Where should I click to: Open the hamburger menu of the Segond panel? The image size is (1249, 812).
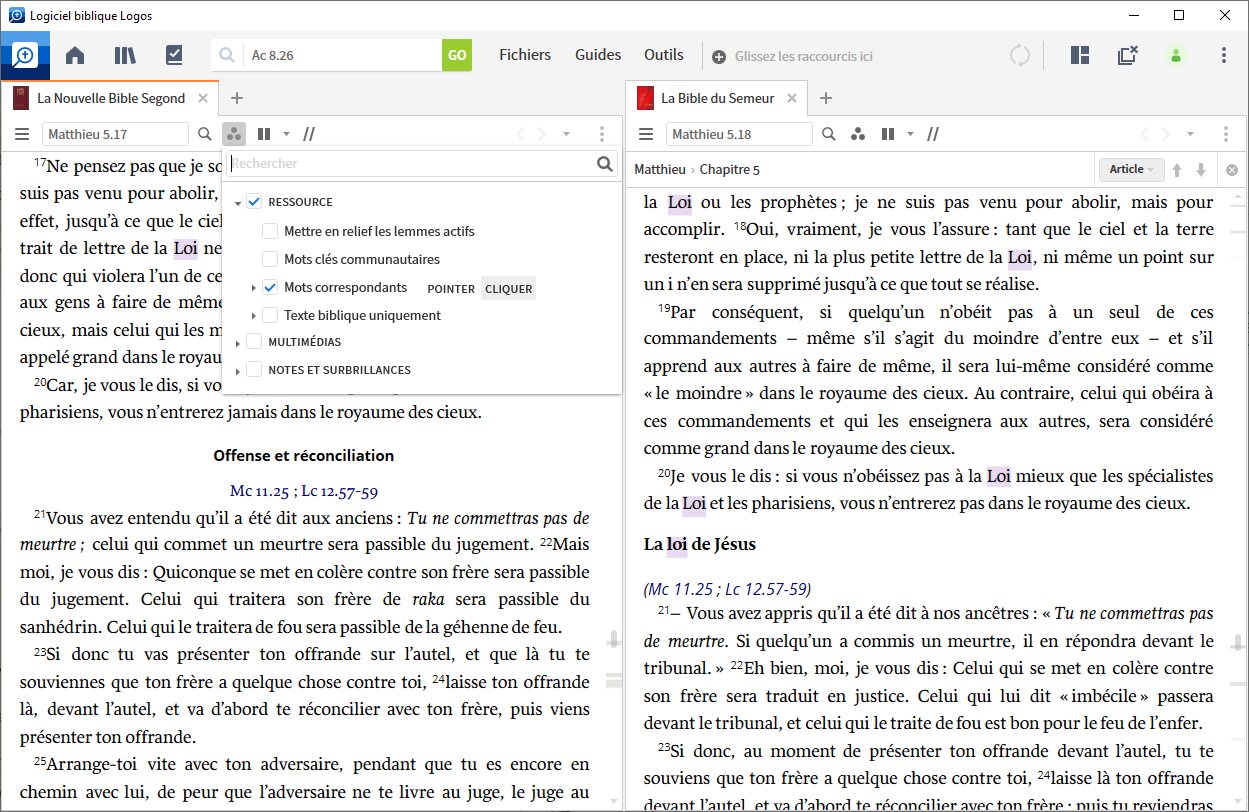click(22, 134)
